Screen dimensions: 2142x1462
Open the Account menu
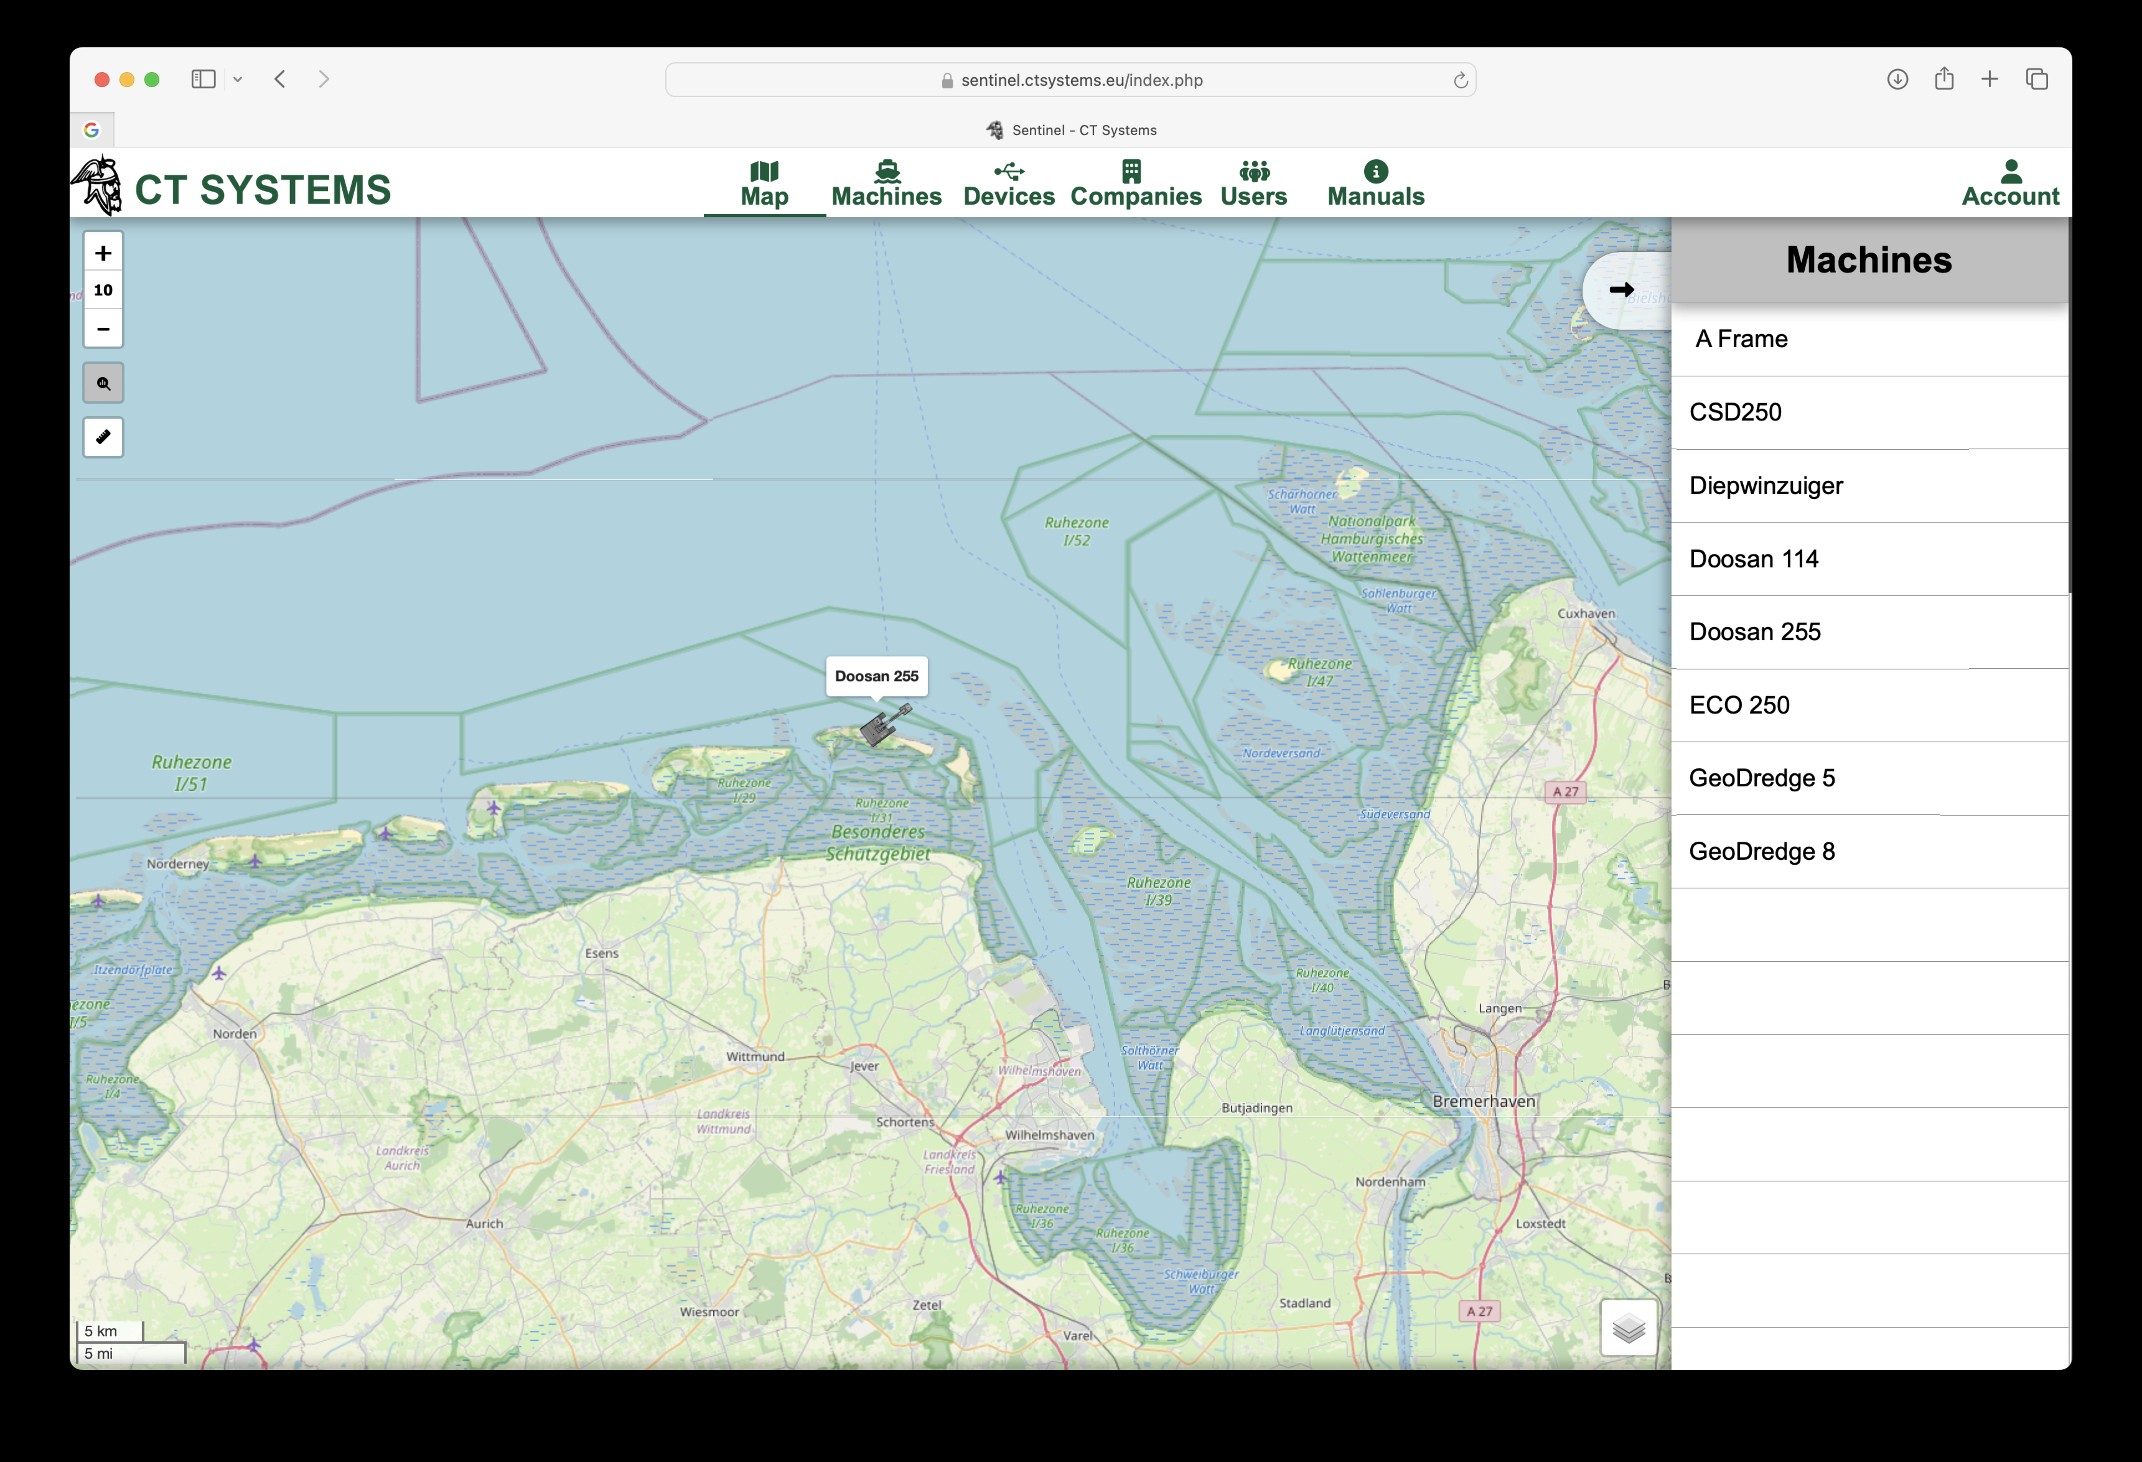pyautogui.click(x=2010, y=184)
